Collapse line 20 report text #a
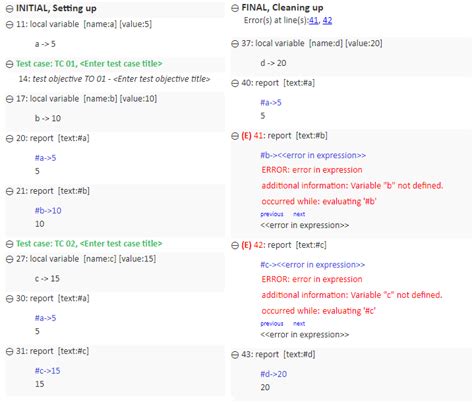The image size is (474, 404). point(10,139)
